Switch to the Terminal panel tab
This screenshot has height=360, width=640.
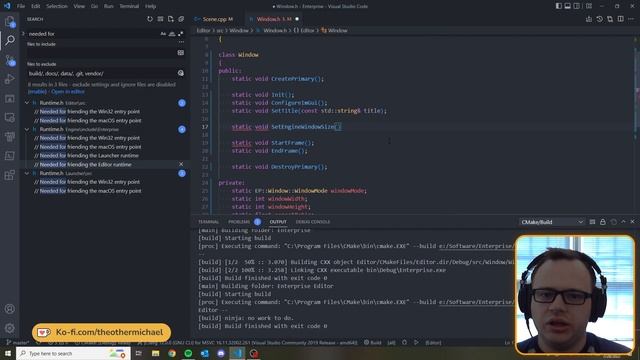click(x=209, y=222)
